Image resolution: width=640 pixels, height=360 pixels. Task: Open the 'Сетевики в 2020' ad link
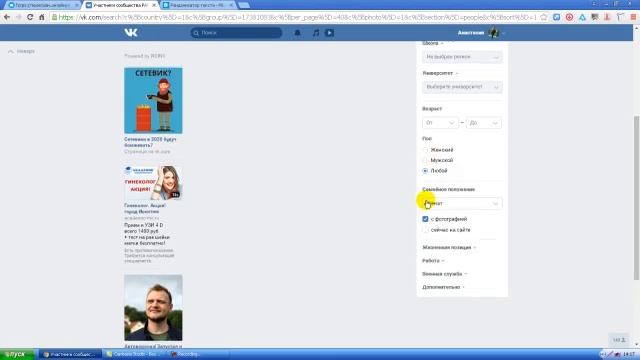pyautogui.click(x=150, y=142)
